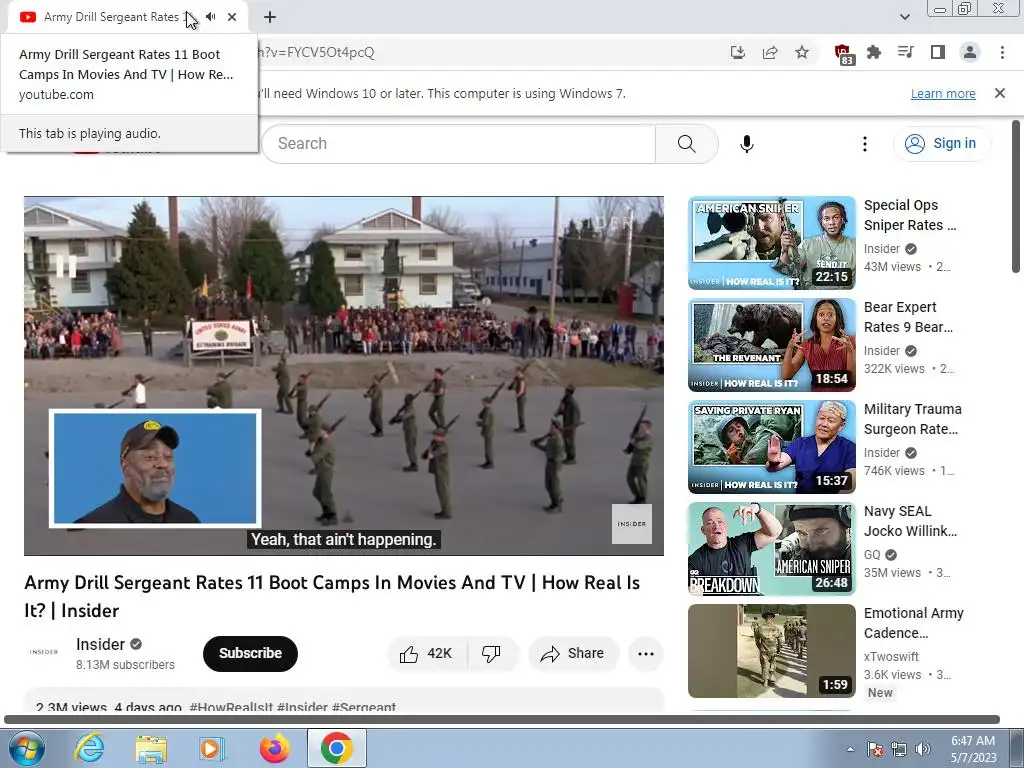Screen dimensions: 1024x768
Task: Dismiss the Windows 7 warning bar
Action: pyautogui.click(x=999, y=93)
